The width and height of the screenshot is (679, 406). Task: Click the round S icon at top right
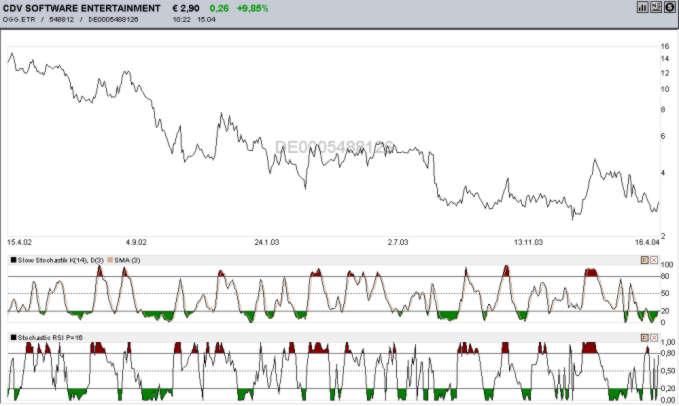(x=669, y=7)
